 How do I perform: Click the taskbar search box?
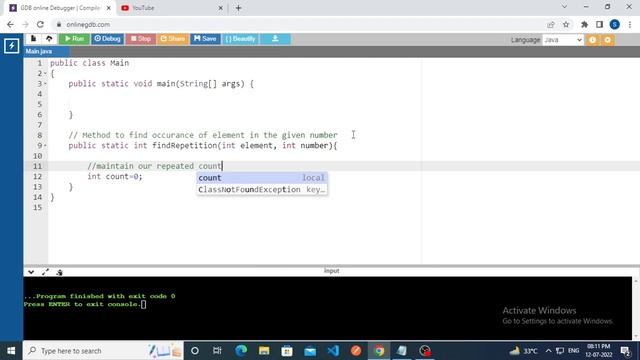pos(104,351)
